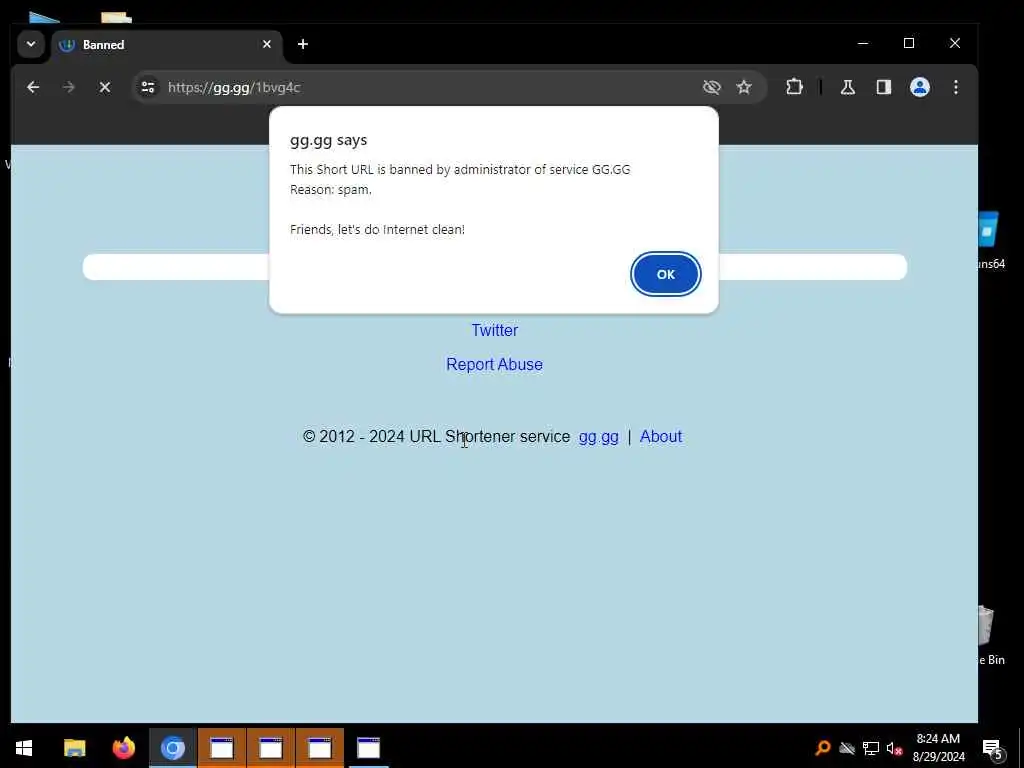This screenshot has height=768, width=1024.
Task: Open the Extensions puzzle icon
Action: click(x=794, y=88)
